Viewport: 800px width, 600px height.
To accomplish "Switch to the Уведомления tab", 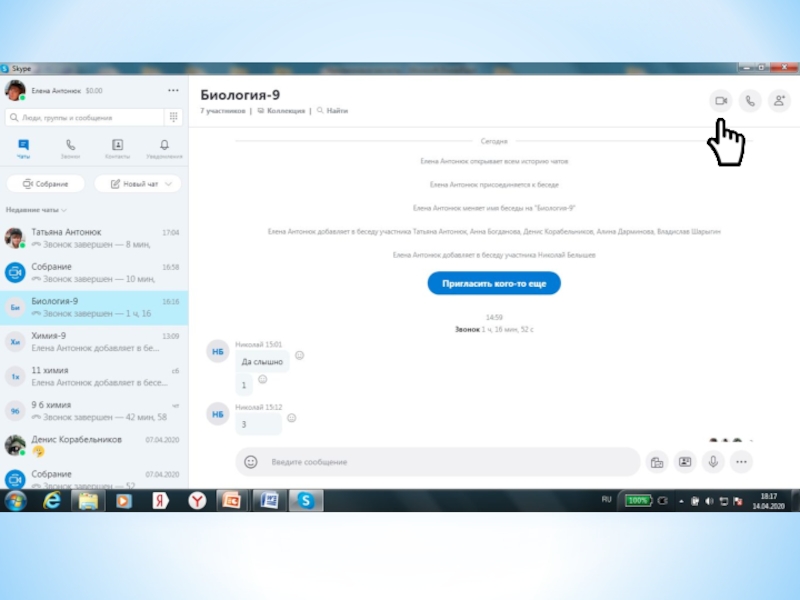I will (x=164, y=148).
